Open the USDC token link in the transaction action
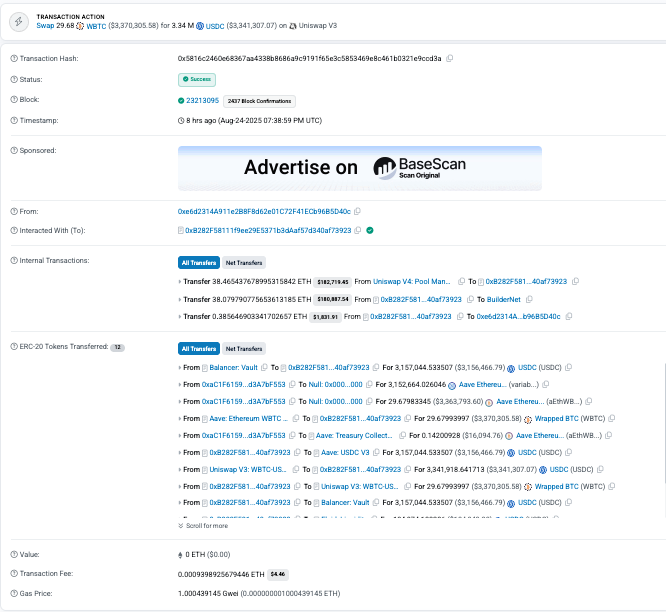The width and height of the screenshot is (666, 612). click(215, 26)
